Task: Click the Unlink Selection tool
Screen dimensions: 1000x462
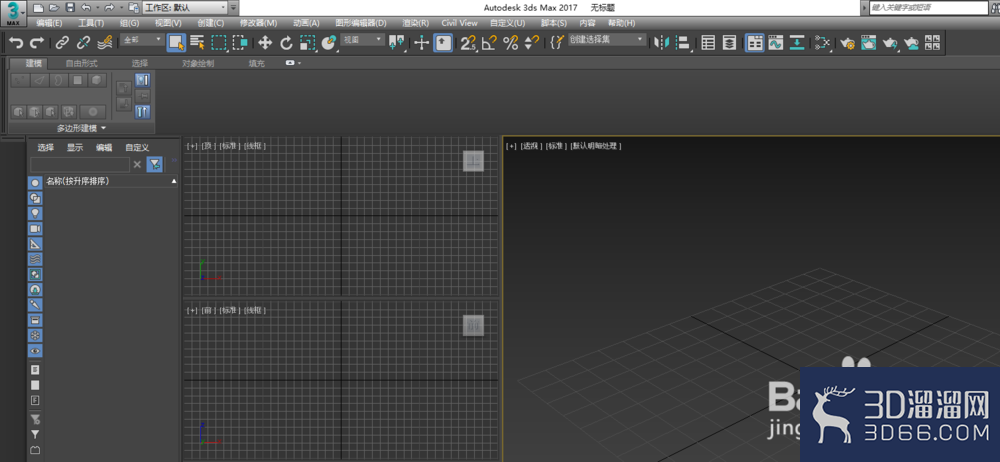Action: pyautogui.click(x=84, y=43)
